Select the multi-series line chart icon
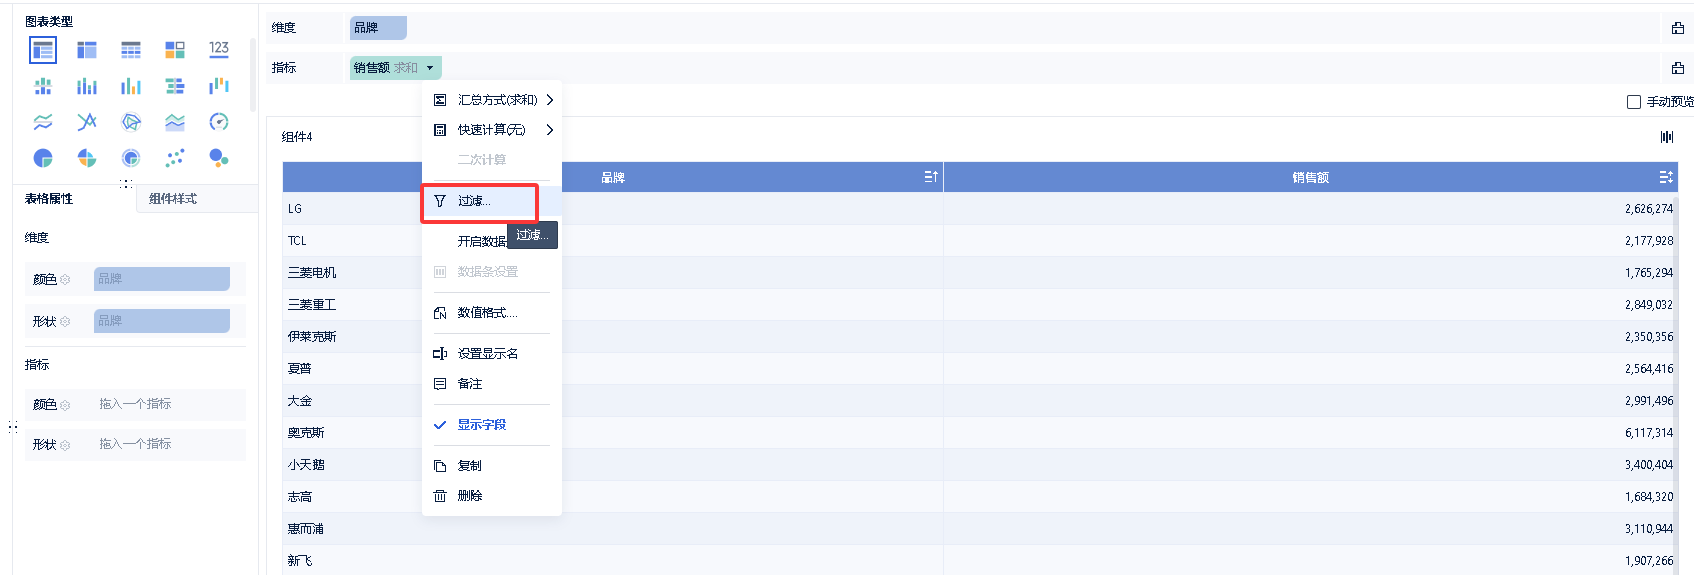The image size is (1694, 575). tap(43, 122)
